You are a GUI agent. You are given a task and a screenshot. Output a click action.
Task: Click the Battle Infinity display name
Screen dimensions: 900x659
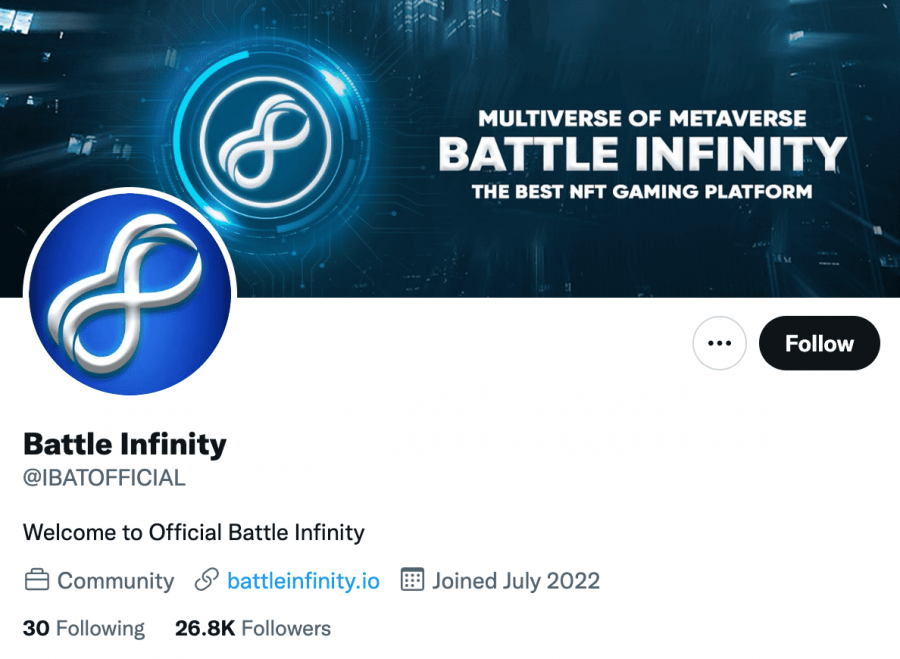pos(125,443)
